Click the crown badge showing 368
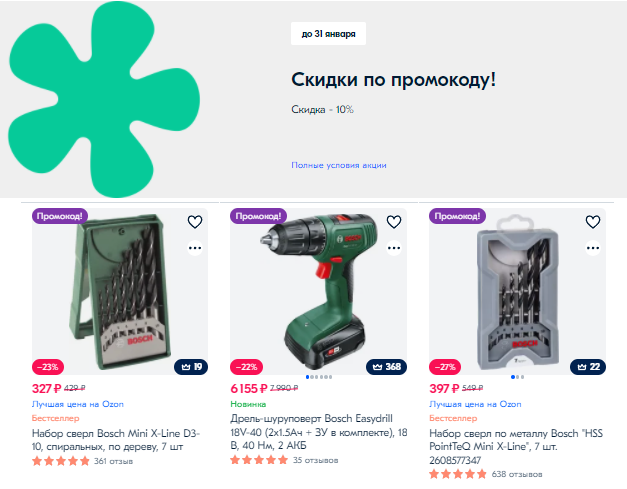The height and width of the screenshot is (489, 627). click(x=386, y=367)
